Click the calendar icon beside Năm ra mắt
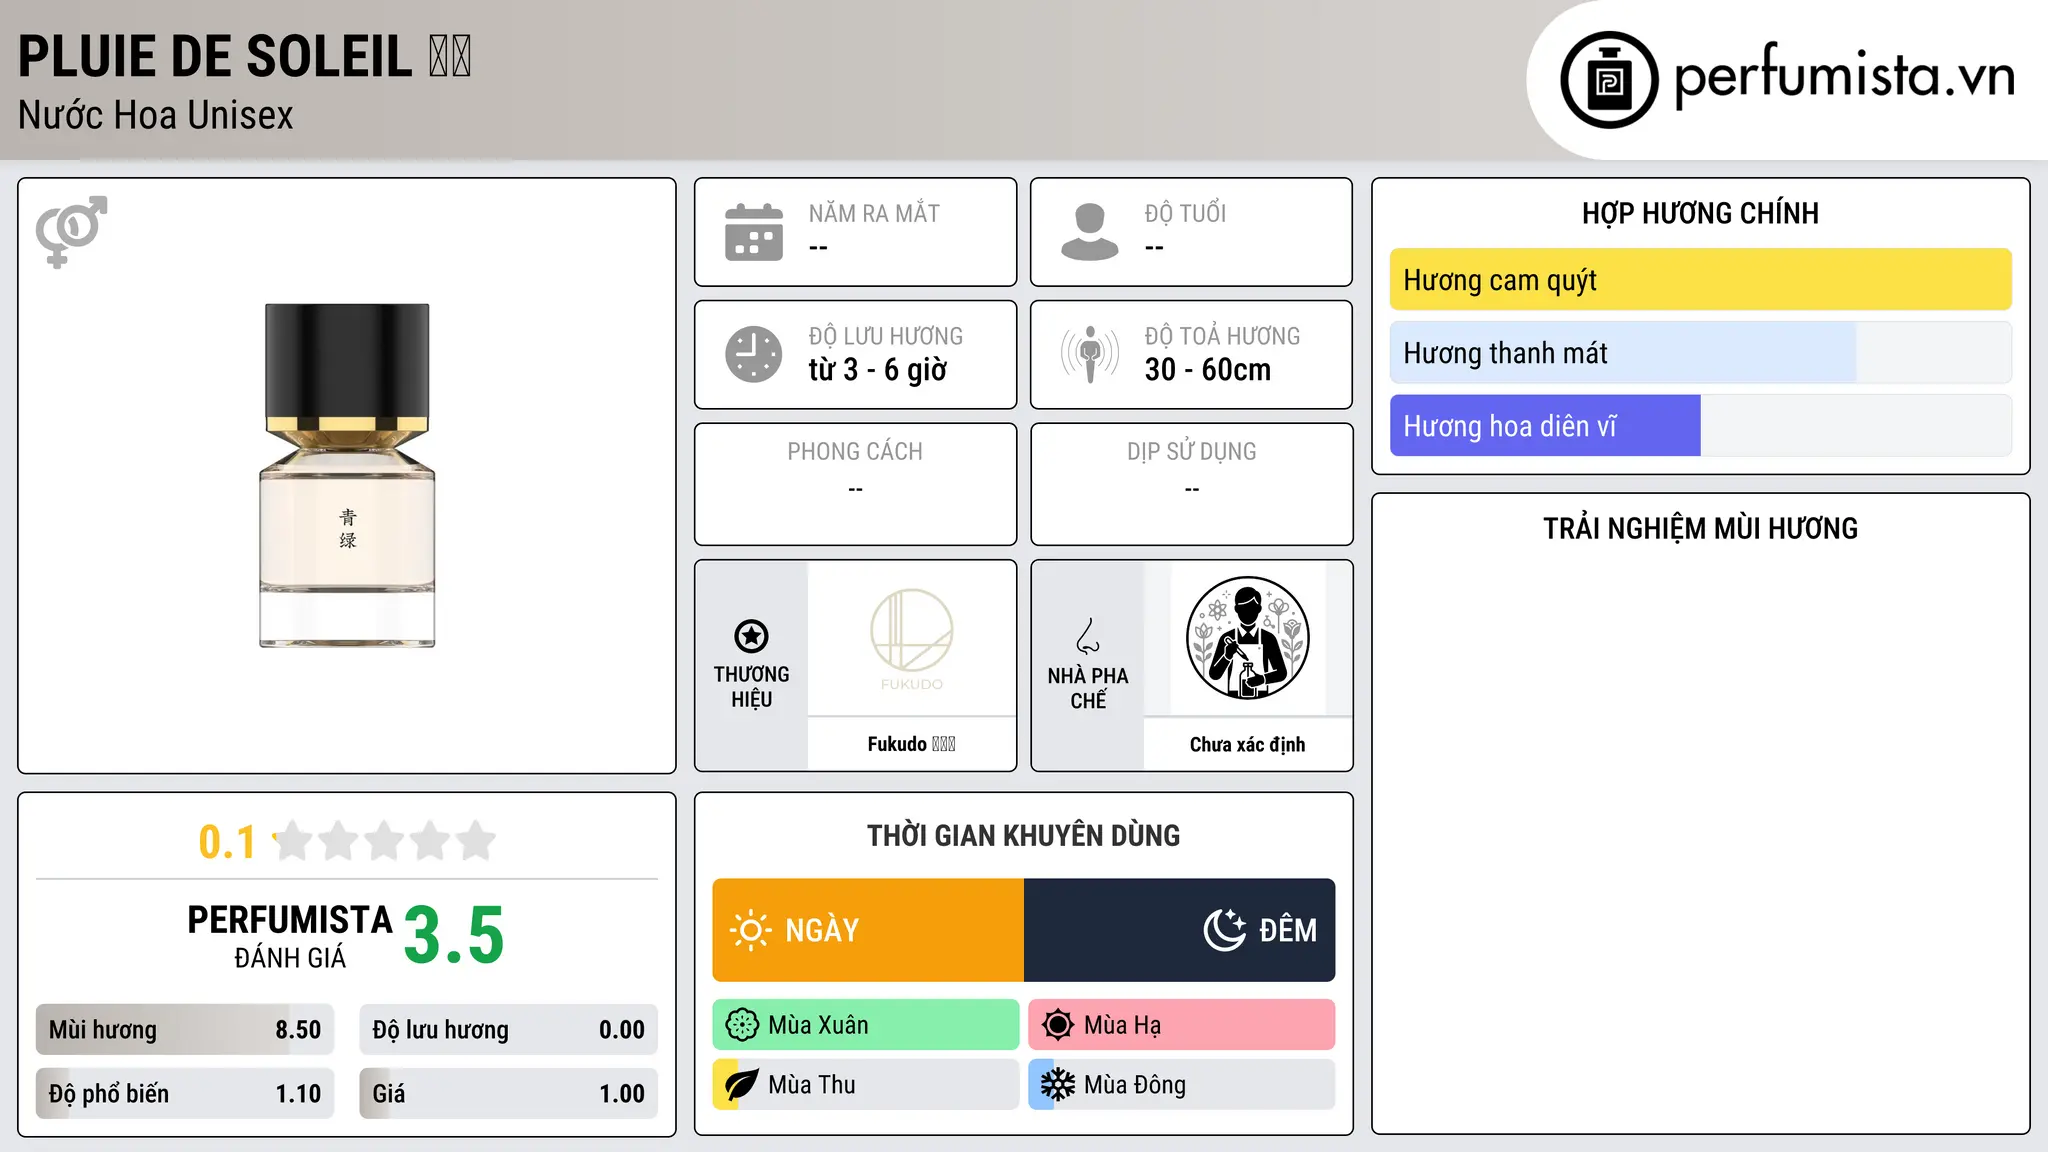Viewport: 2048px width, 1152px height. coord(754,232)
